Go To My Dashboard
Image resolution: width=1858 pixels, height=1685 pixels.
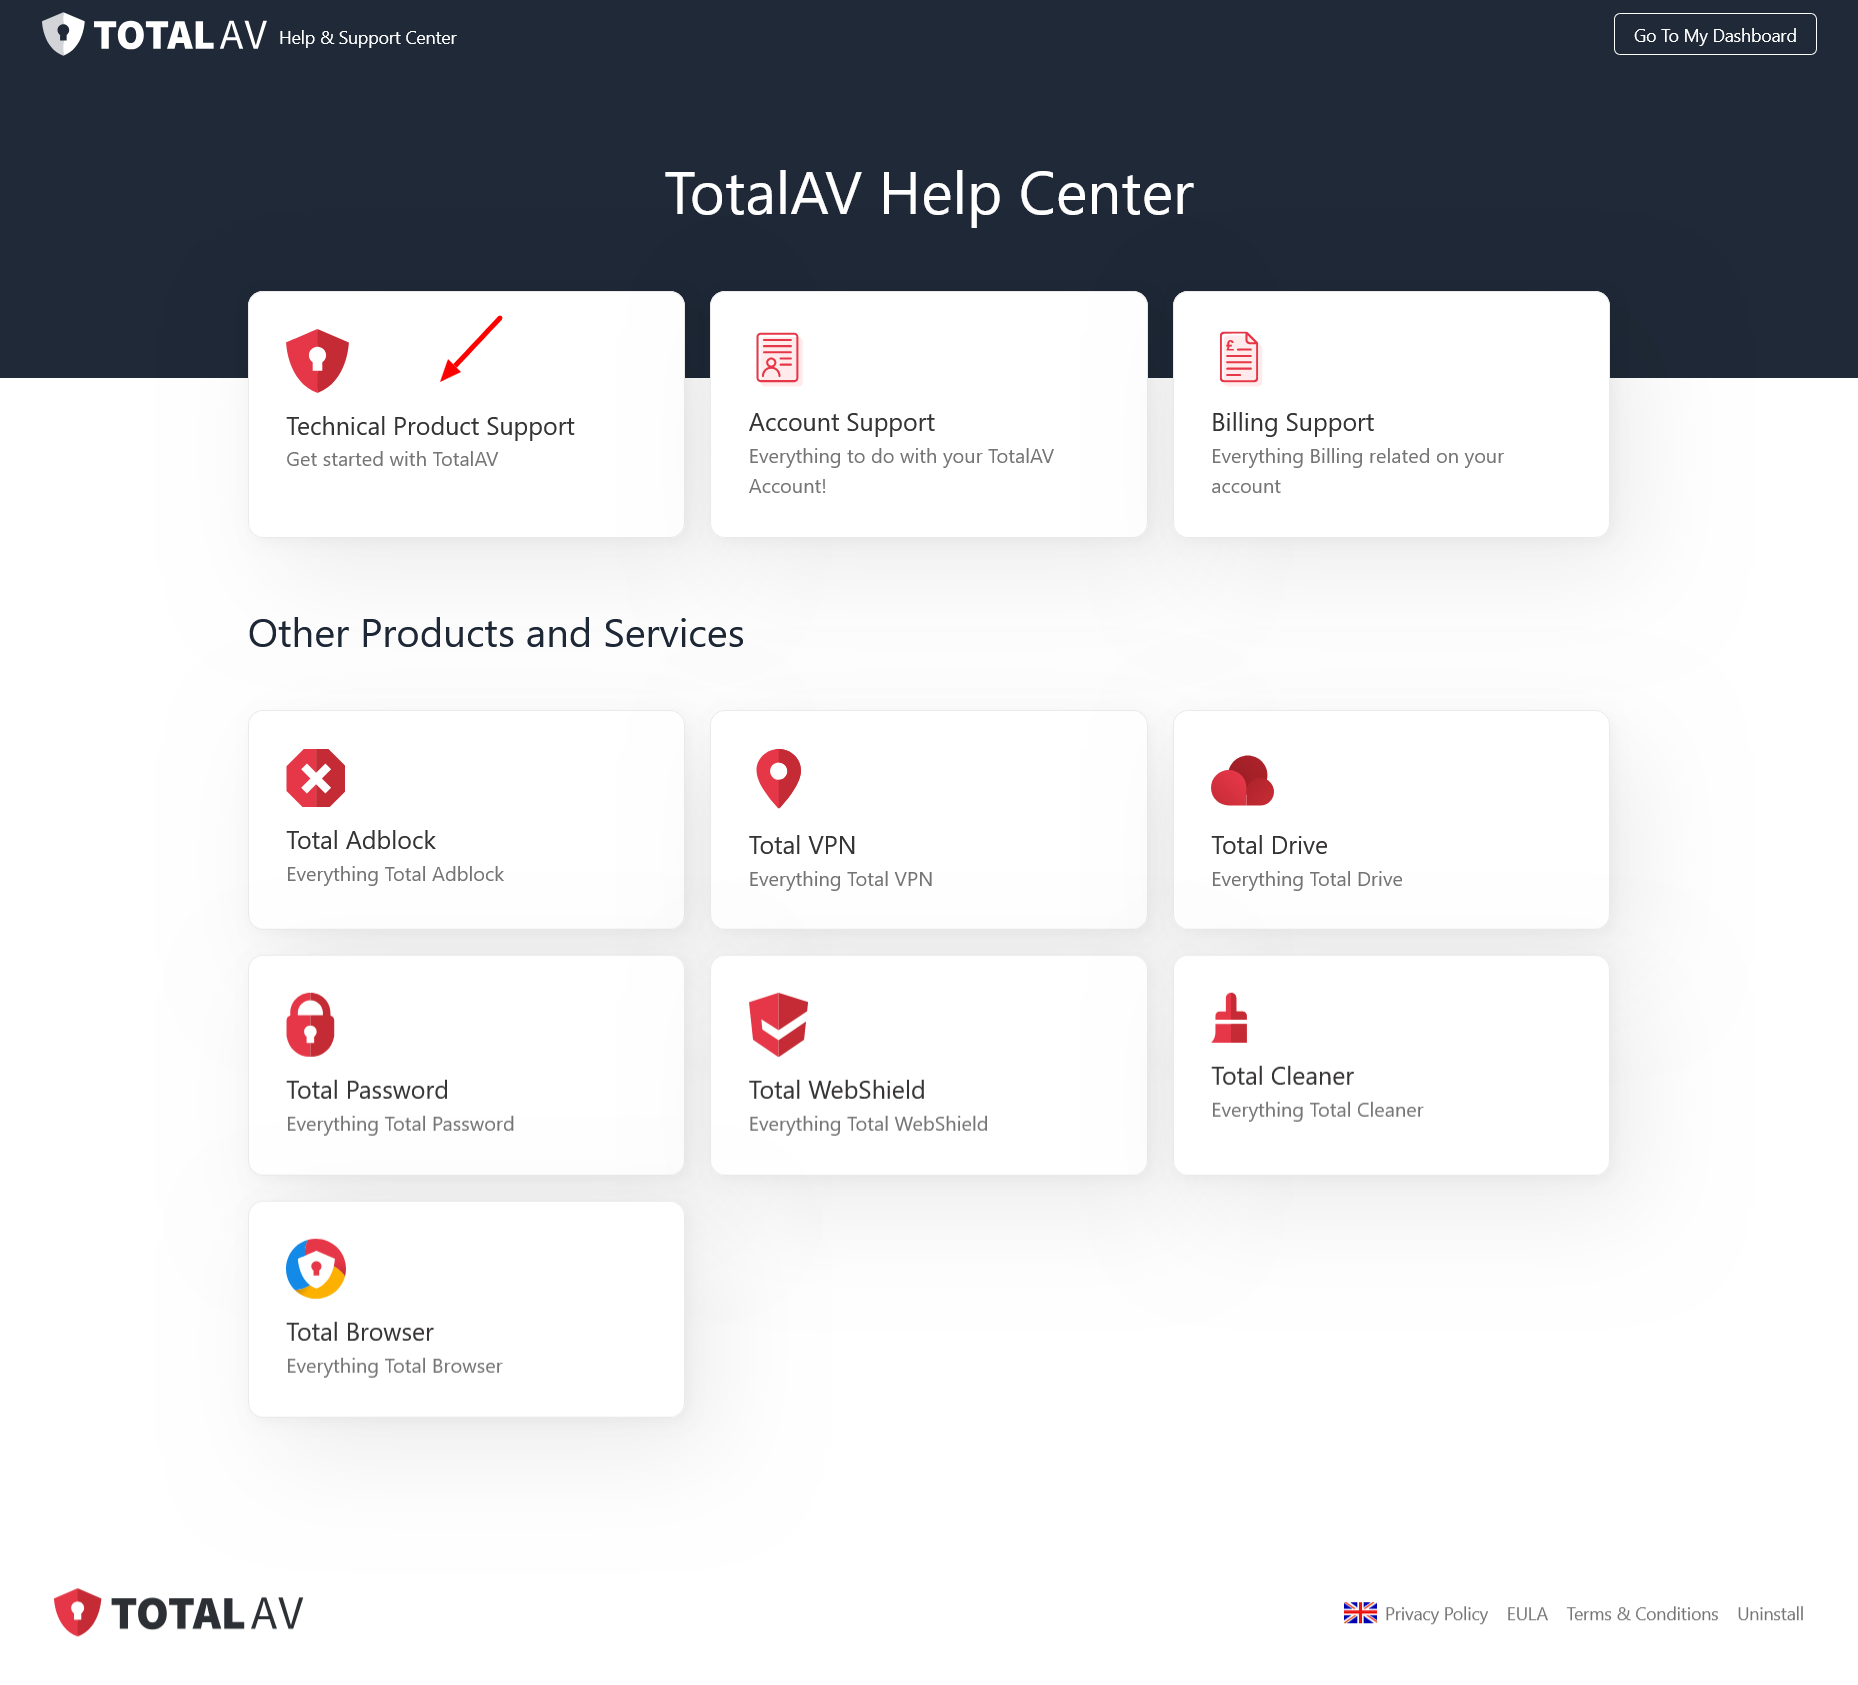(x=1715, y=35)
